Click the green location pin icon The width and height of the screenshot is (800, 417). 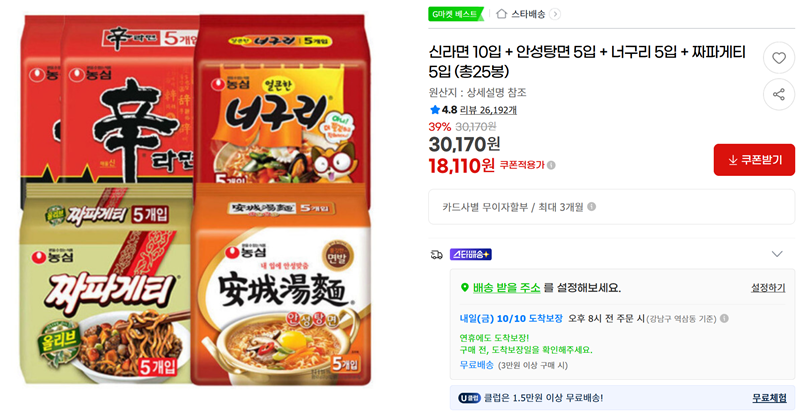(464, 288)
